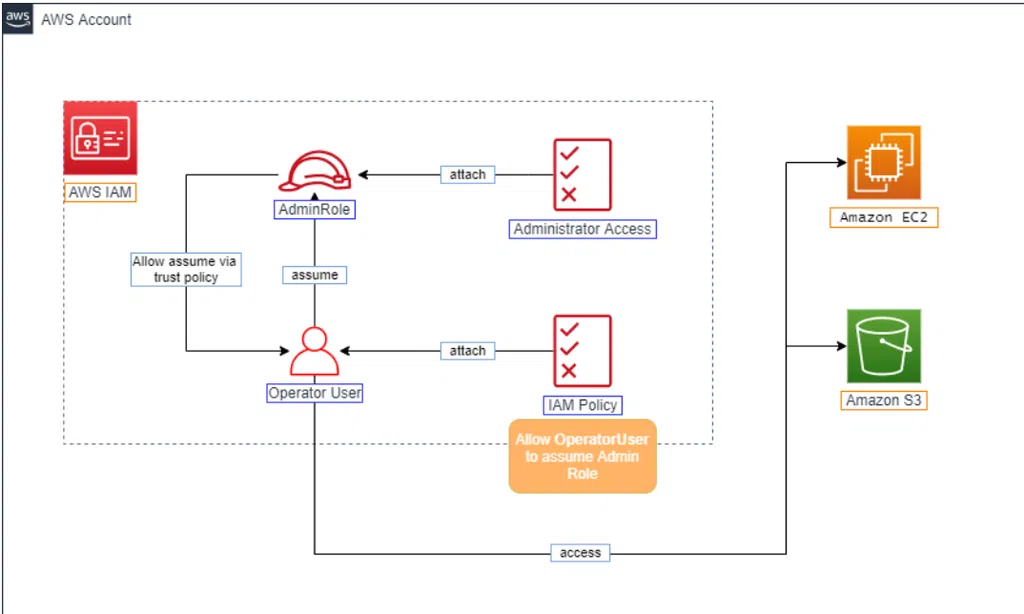Select the orange Amazon EC2 icon
The height and width of the screenshot is (614, 1024).
pos(884,163)
